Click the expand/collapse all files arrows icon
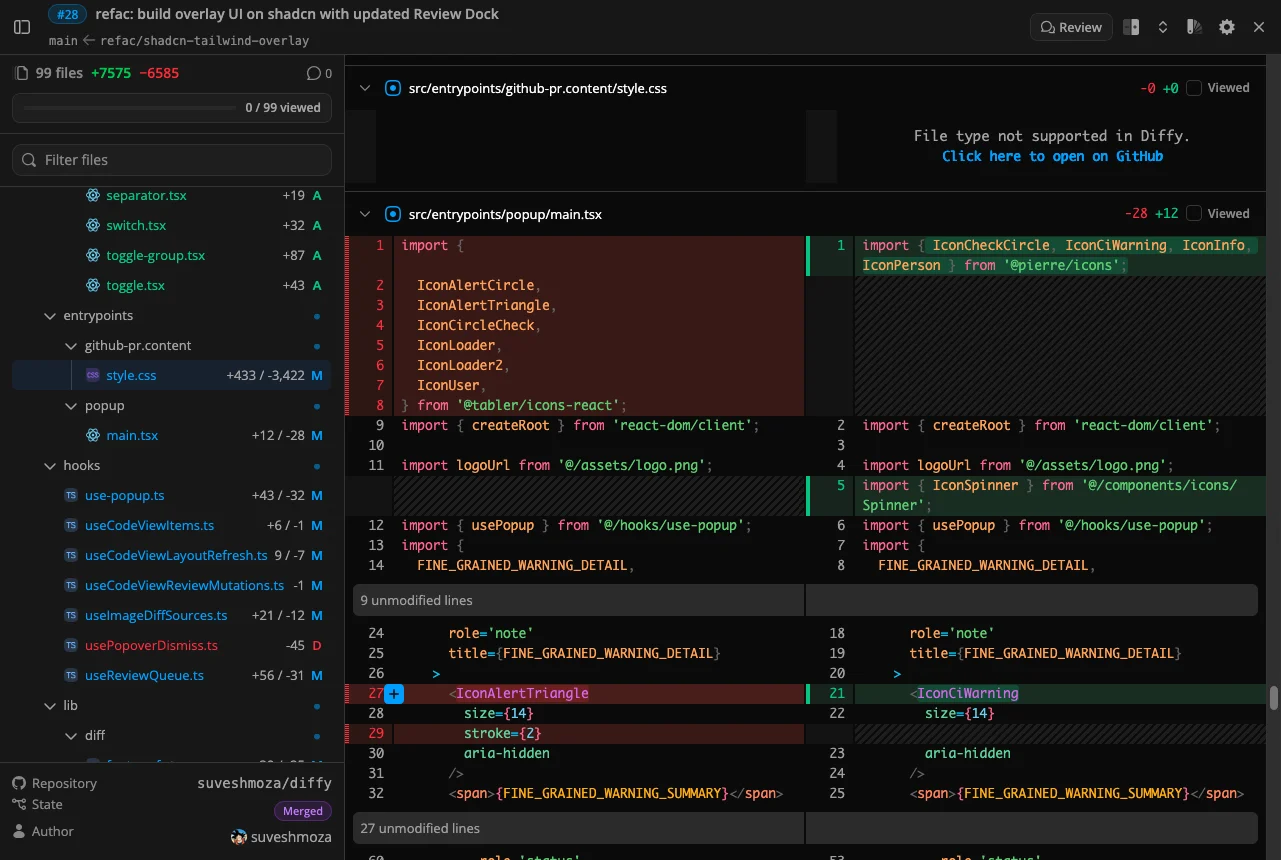Screen dimensions: 1281x860 coord(1163,27)
